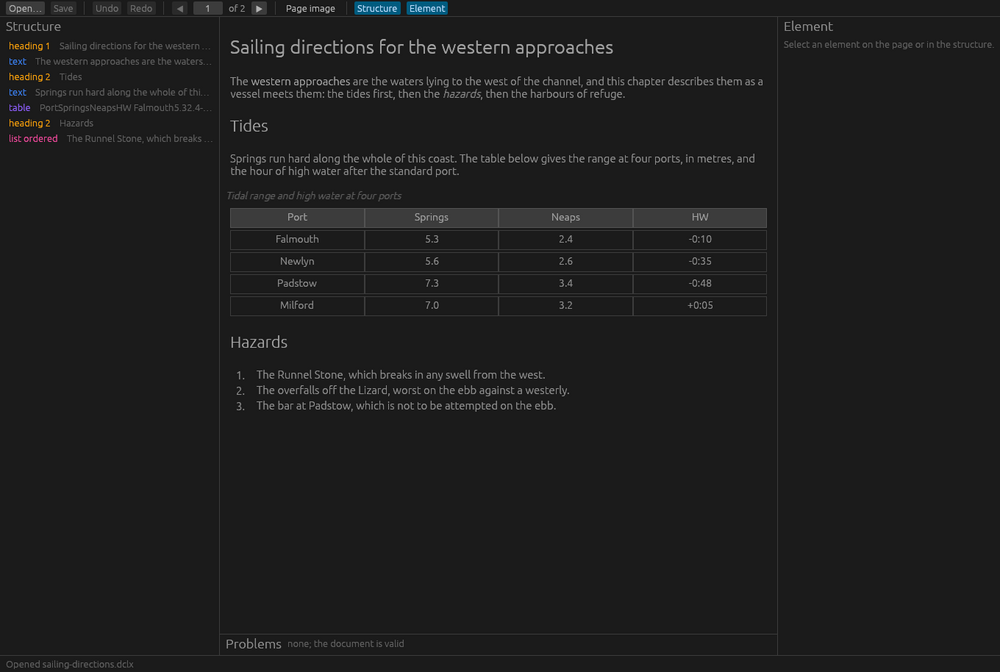Click the Neaps value '3.4'
1000x672 pixels.
pos(566,283)
